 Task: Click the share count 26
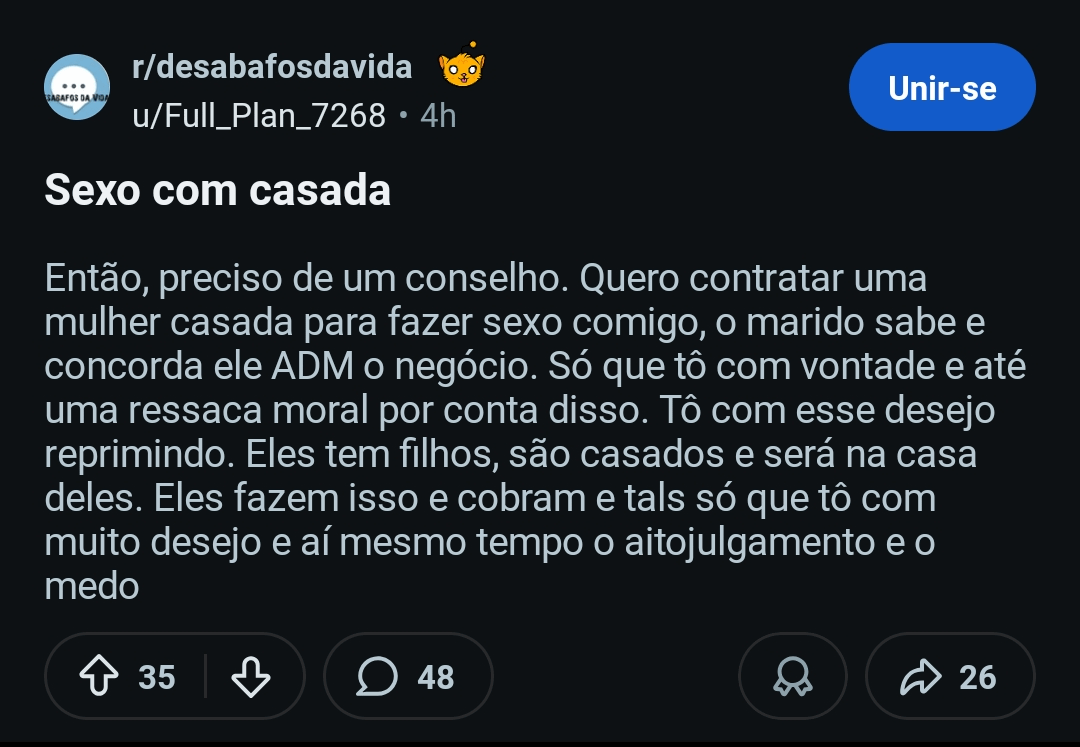tap(977, 677)
